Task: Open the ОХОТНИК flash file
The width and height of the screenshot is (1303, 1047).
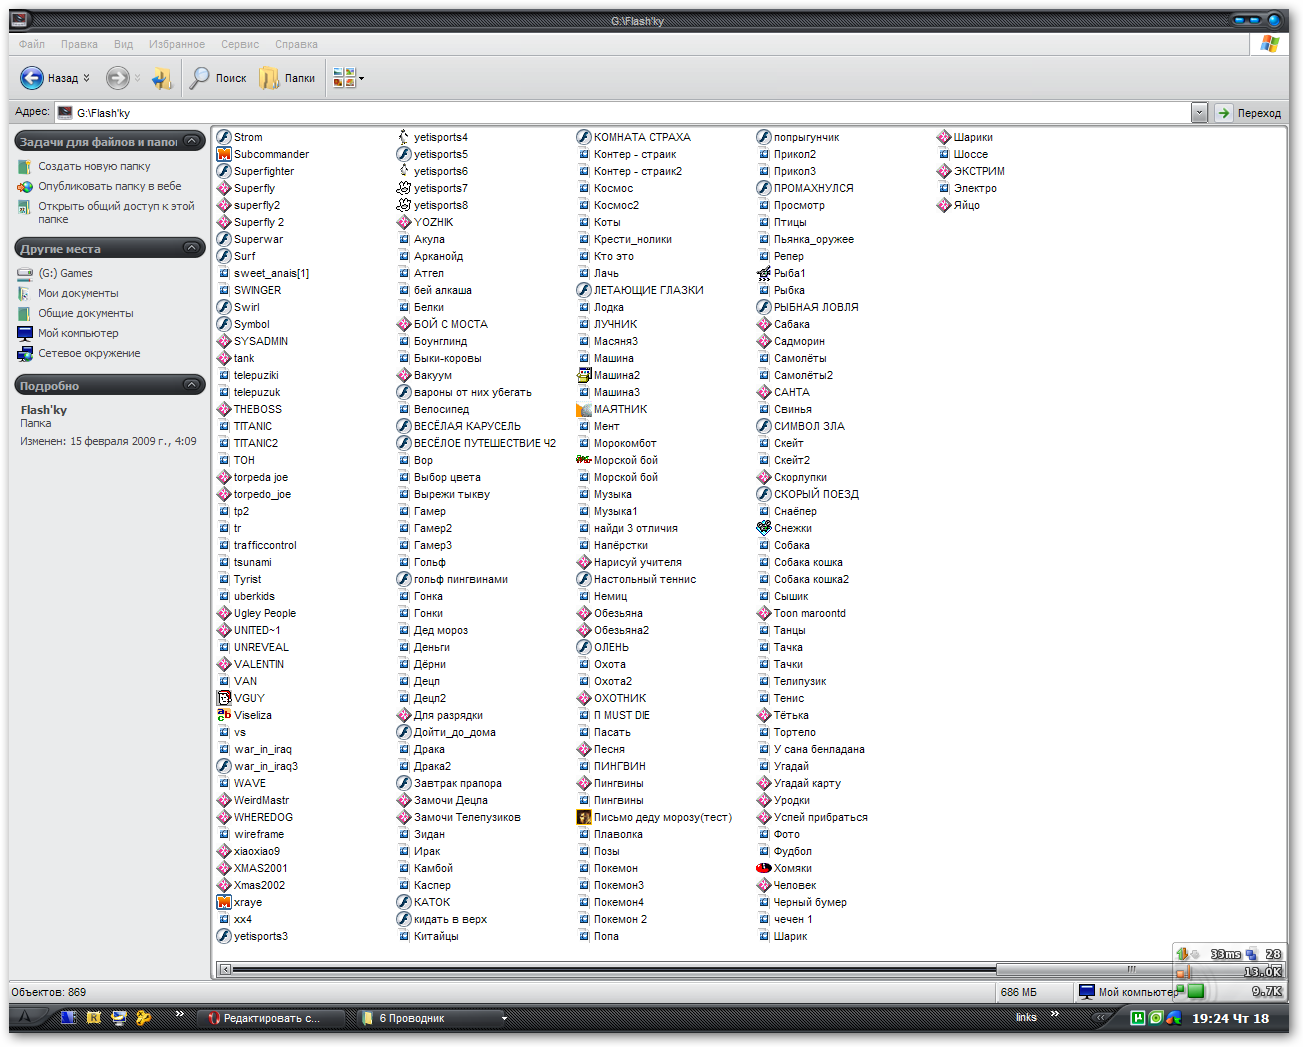Action: [619, 698]
